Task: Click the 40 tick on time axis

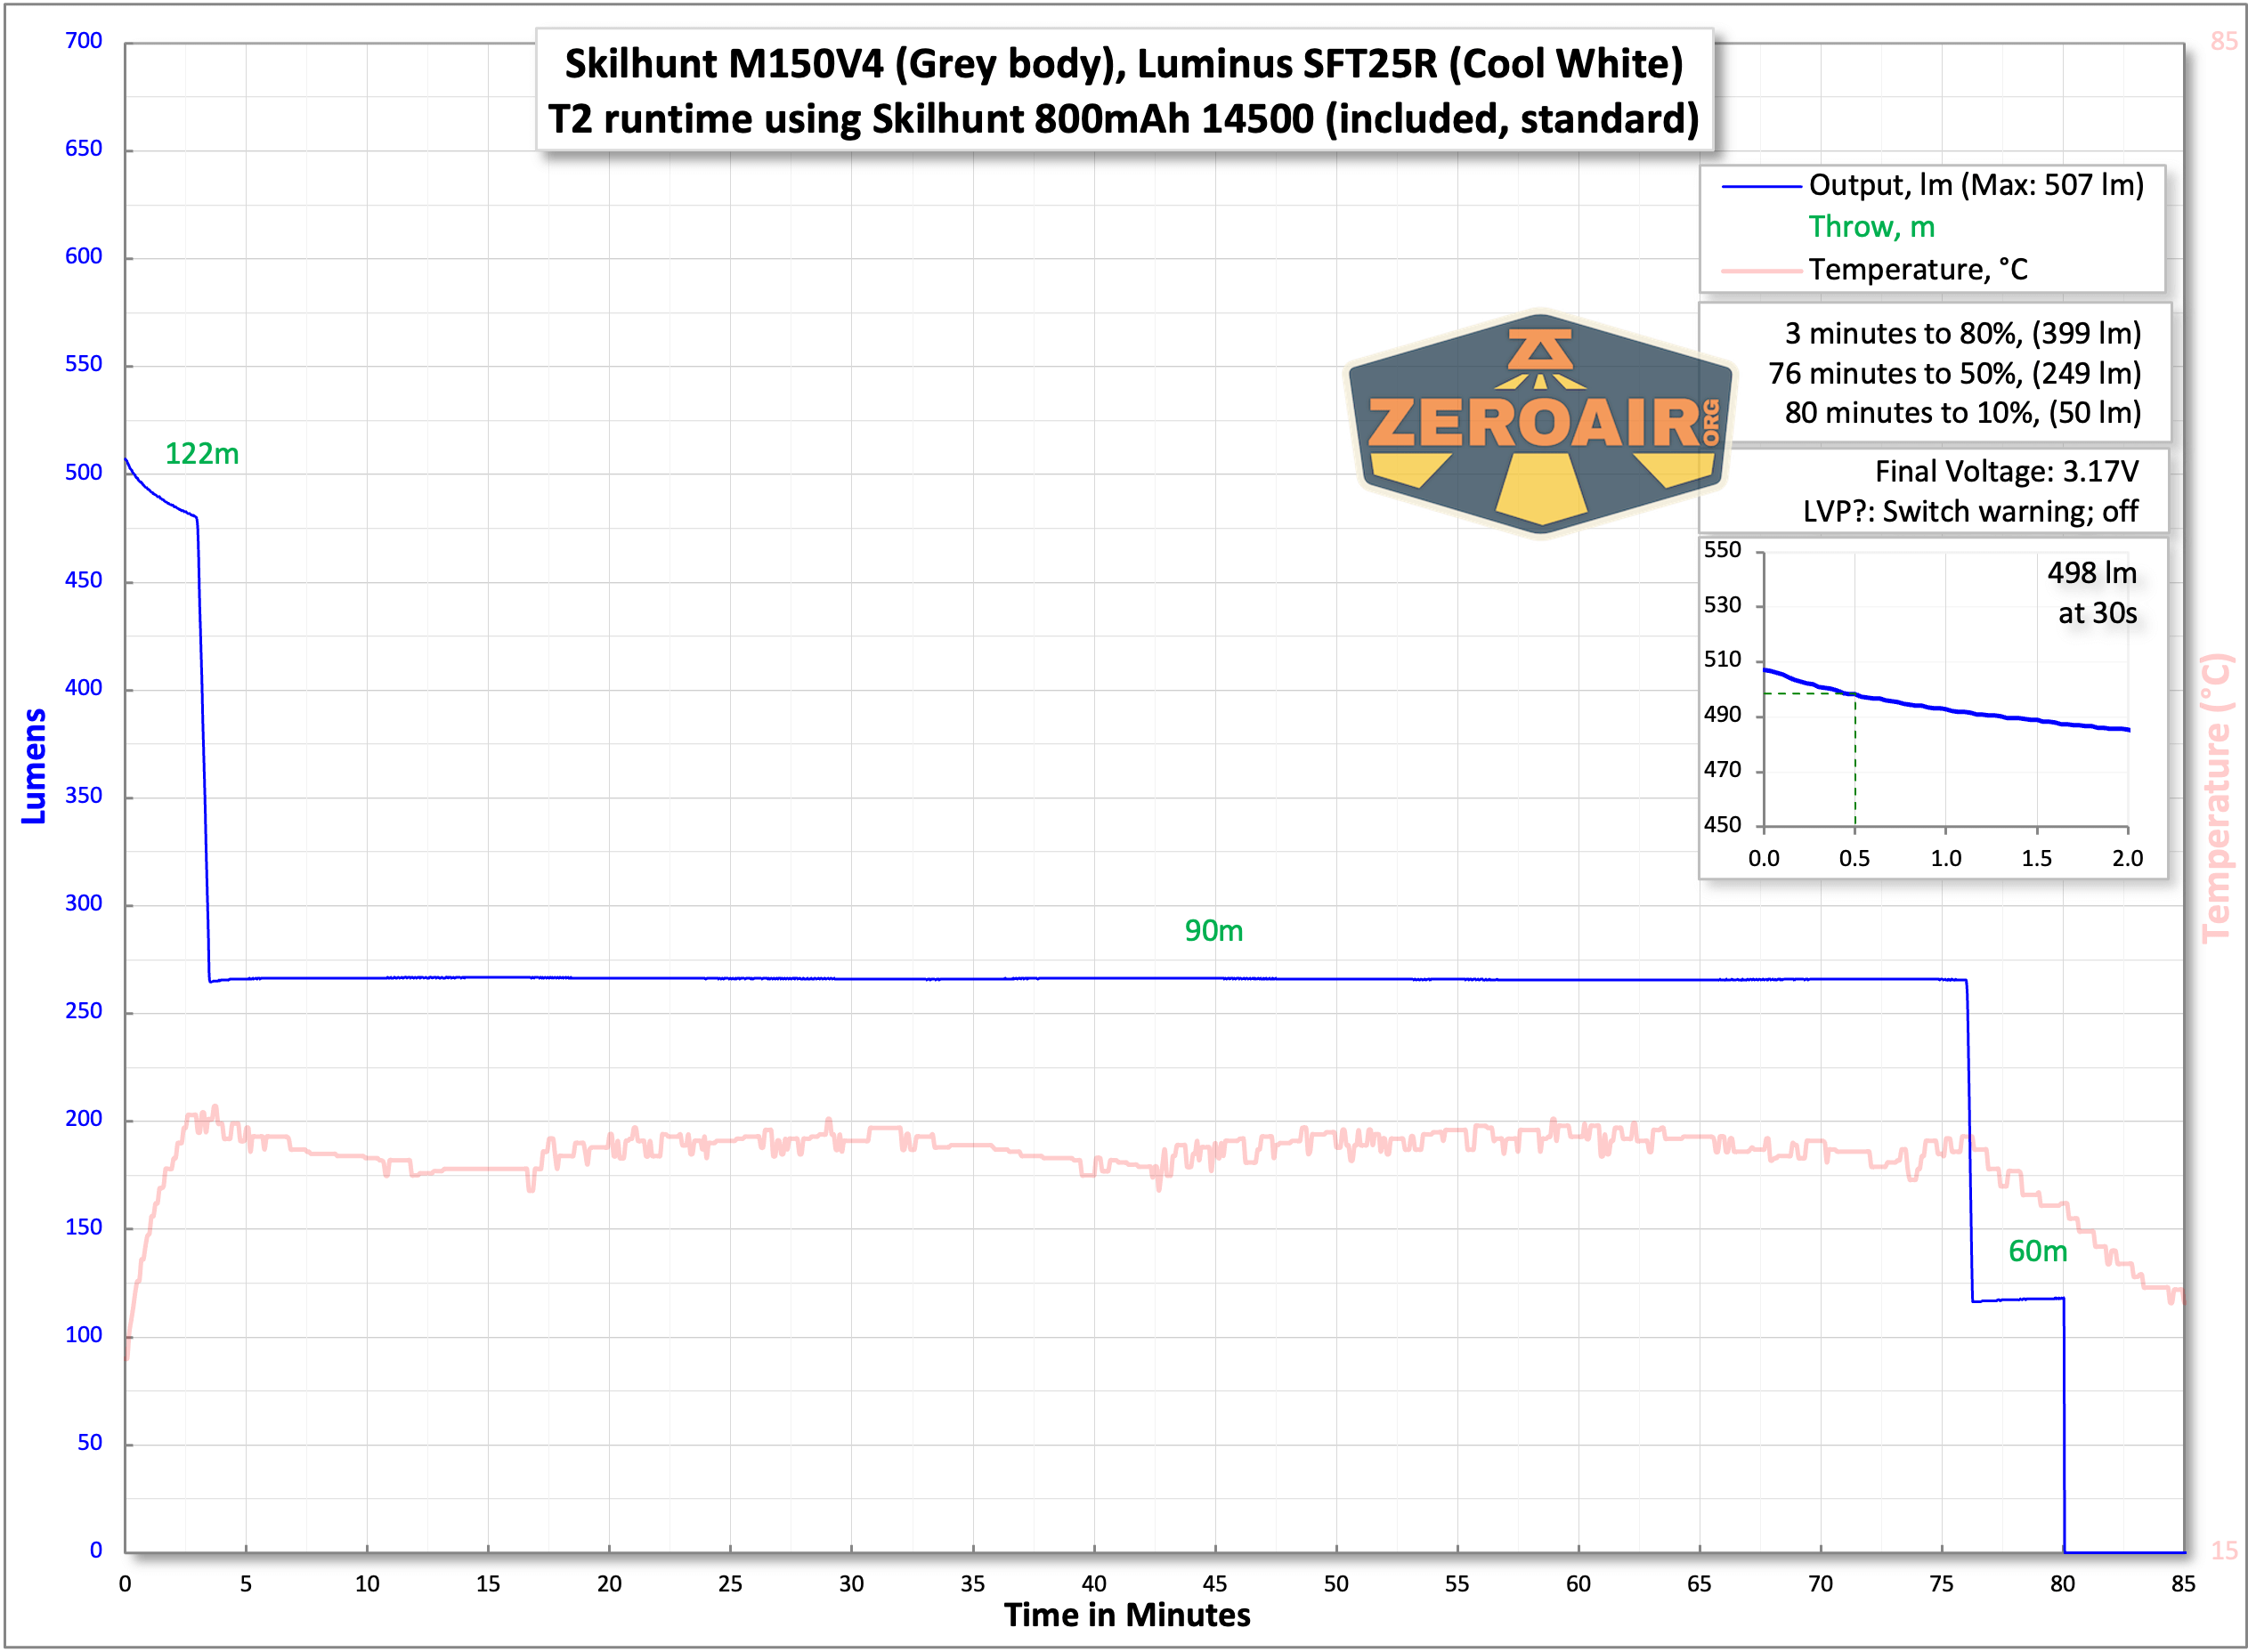Action: (x=1093, y=1584)
